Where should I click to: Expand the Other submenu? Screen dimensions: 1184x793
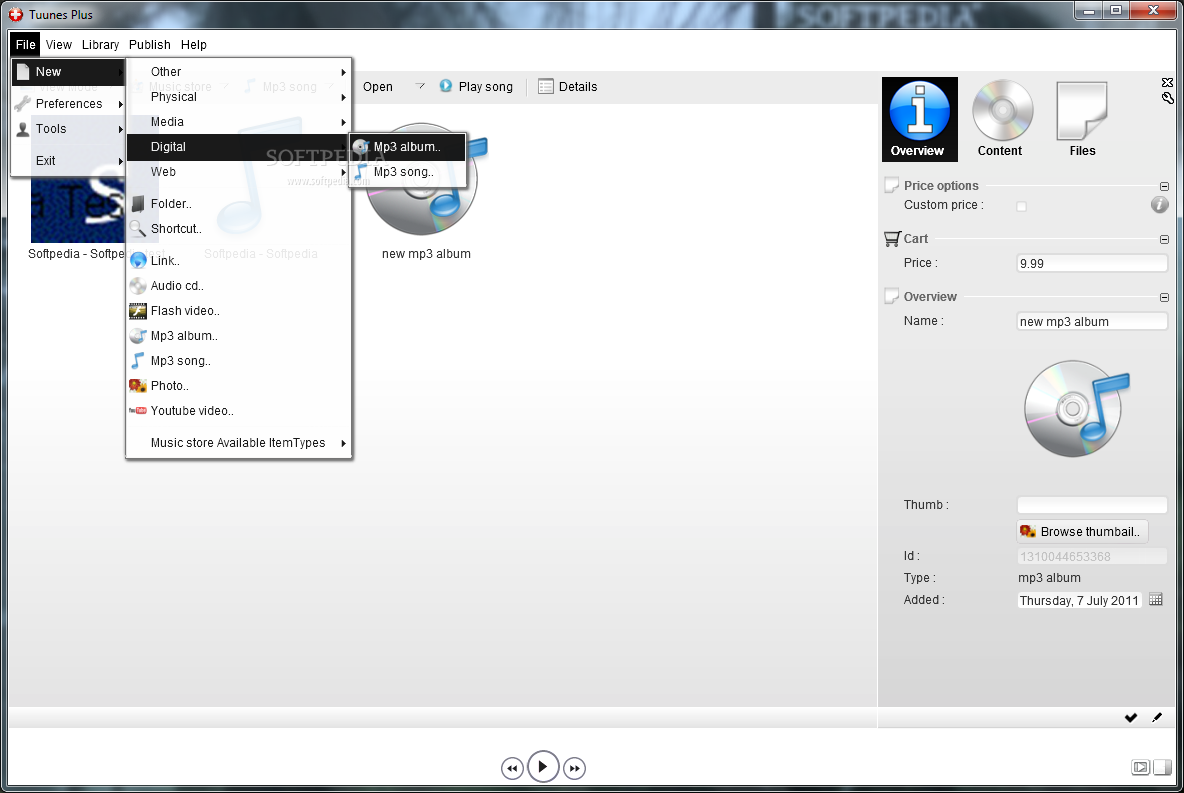(239, 72)
